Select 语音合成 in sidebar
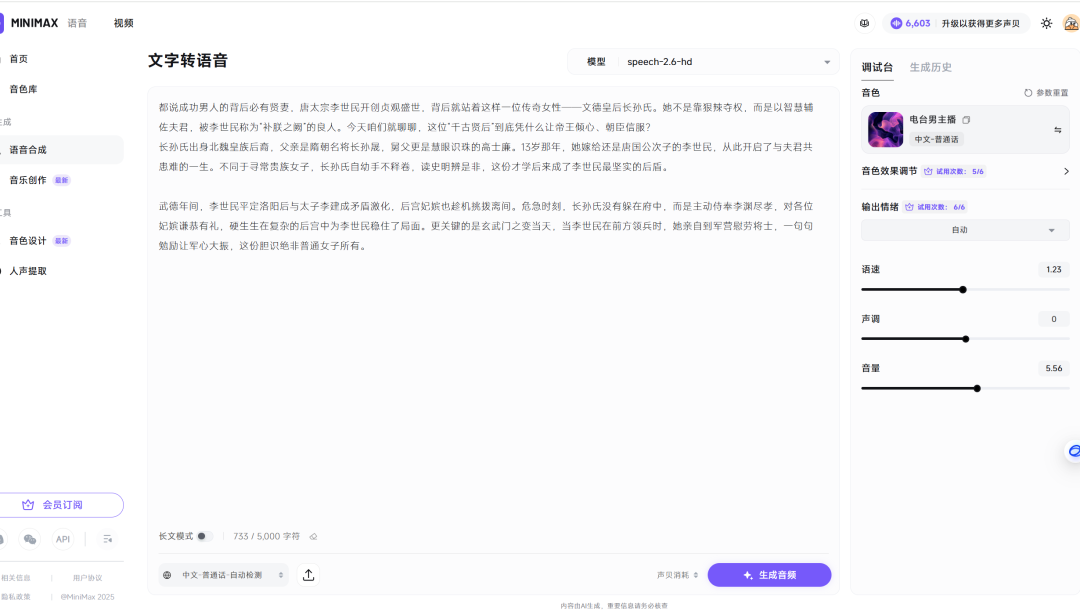 coord(61,150)
